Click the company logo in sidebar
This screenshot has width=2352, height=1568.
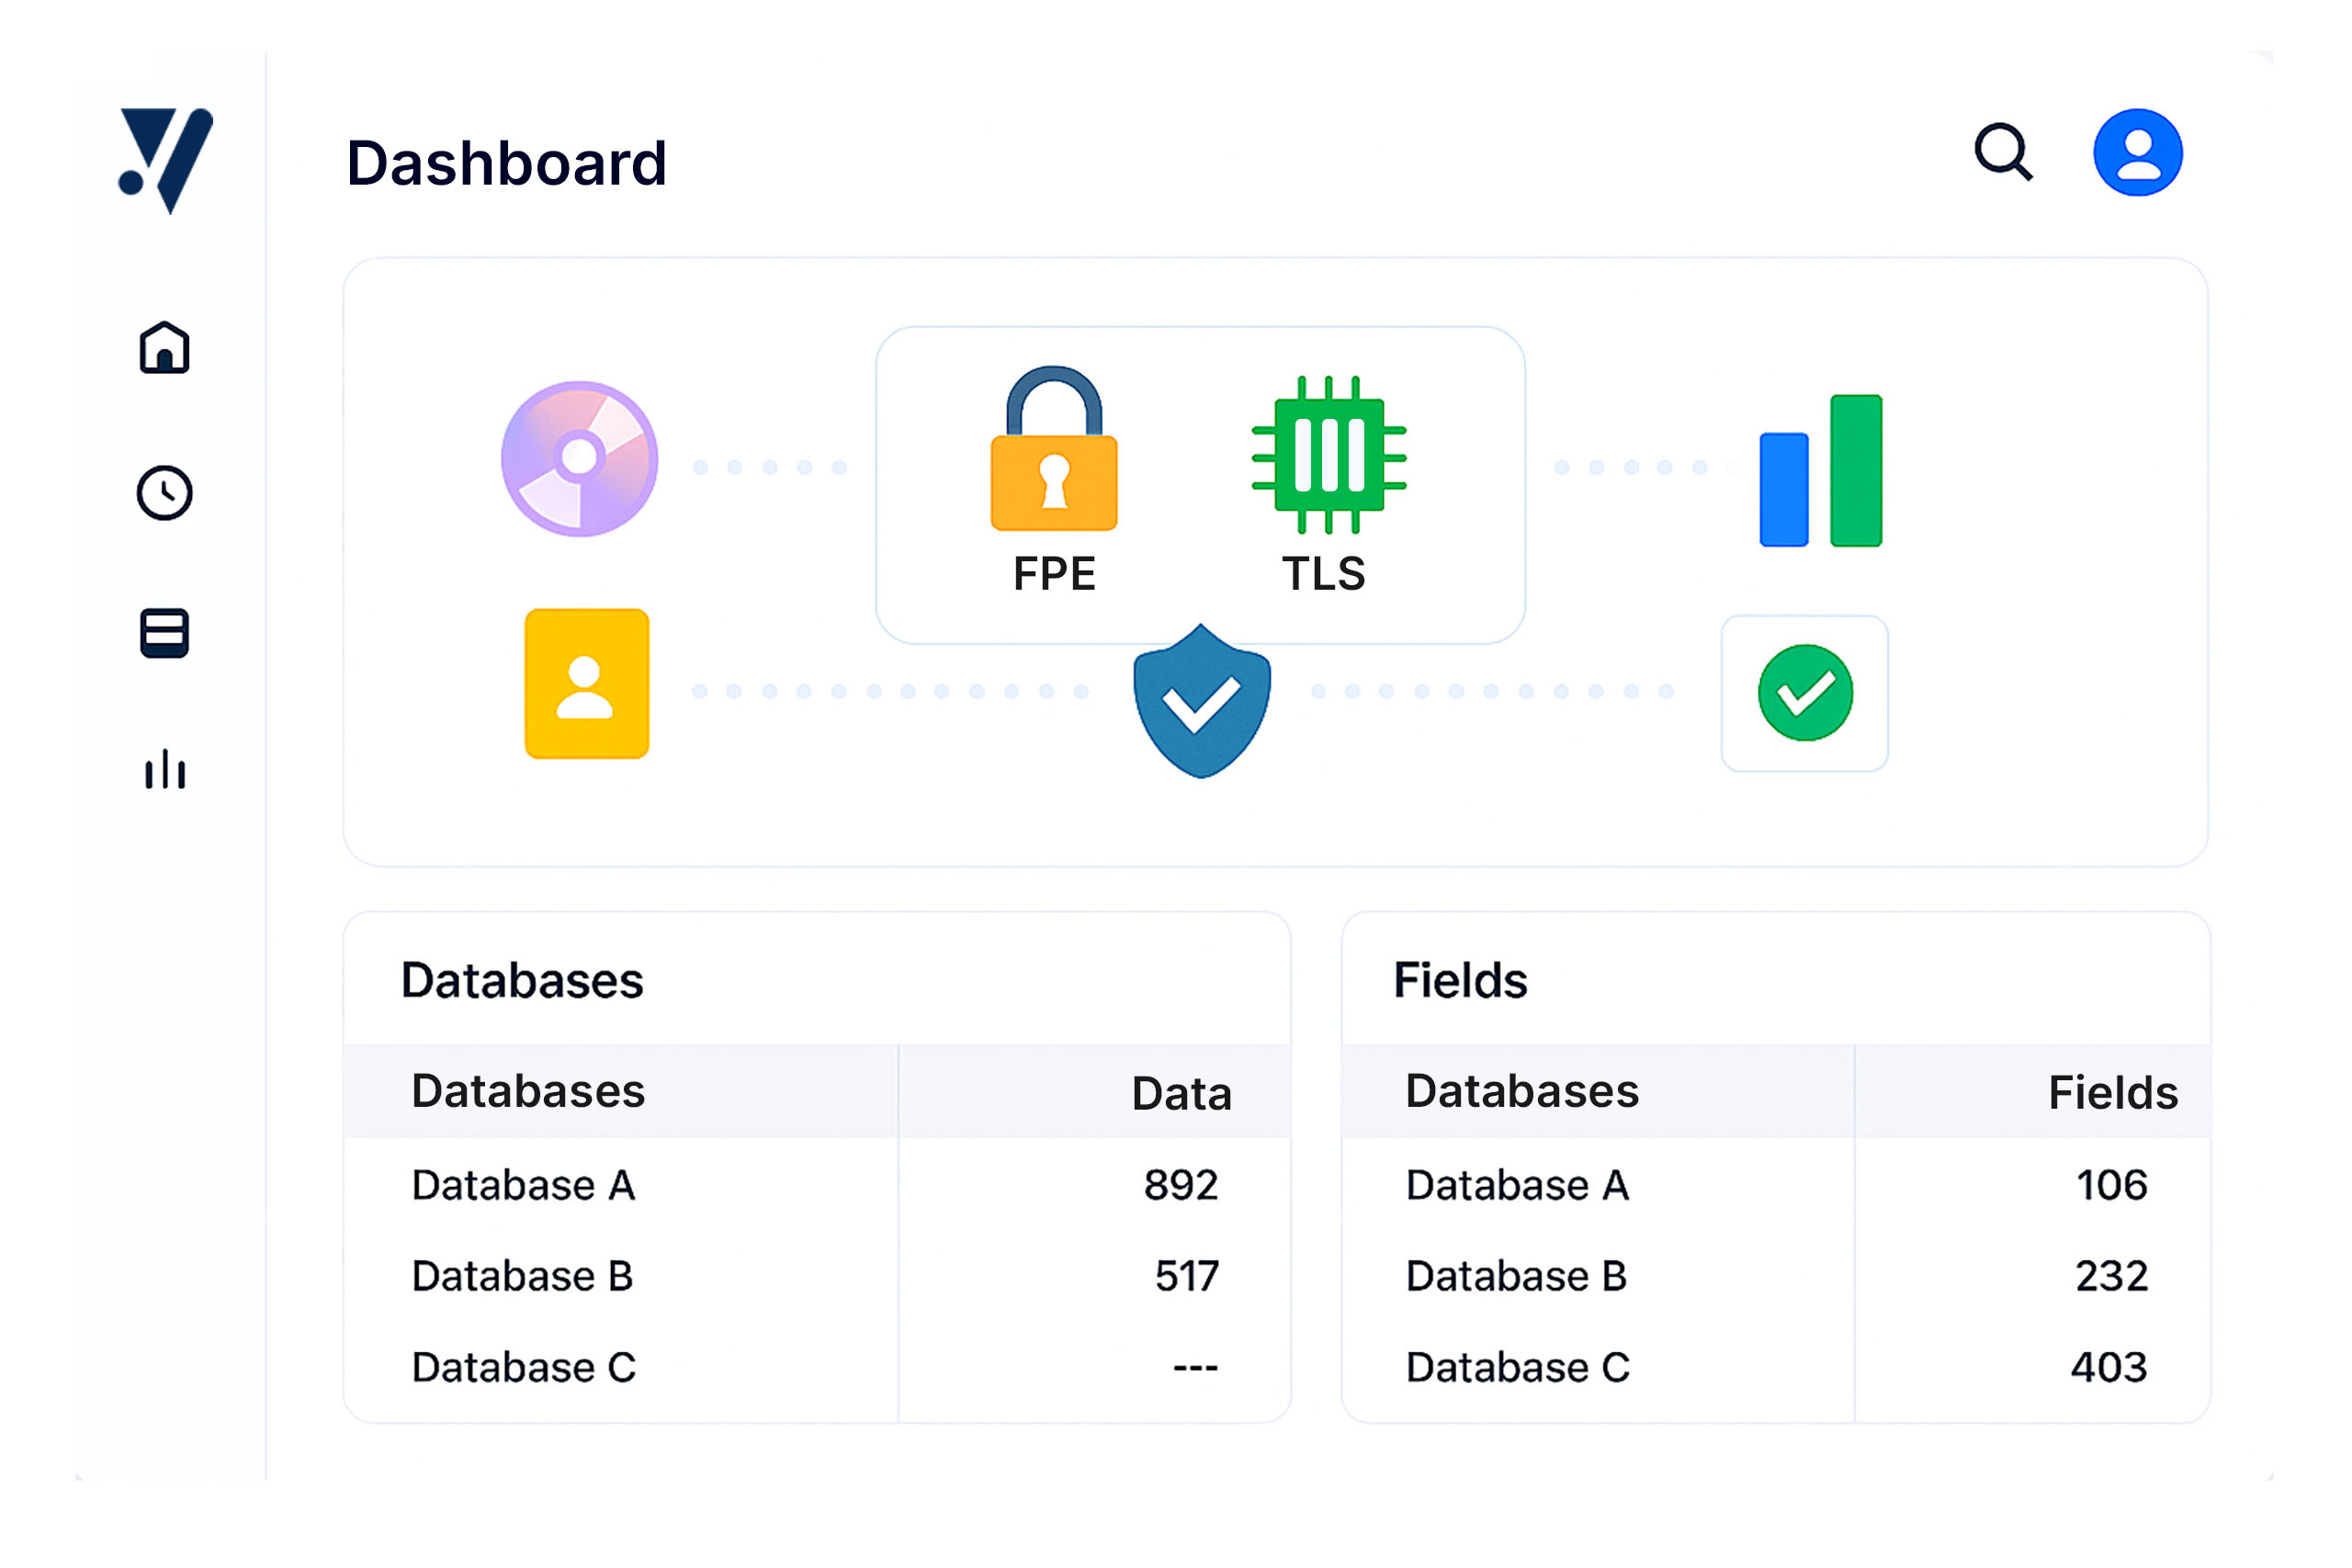pos(166,160)
